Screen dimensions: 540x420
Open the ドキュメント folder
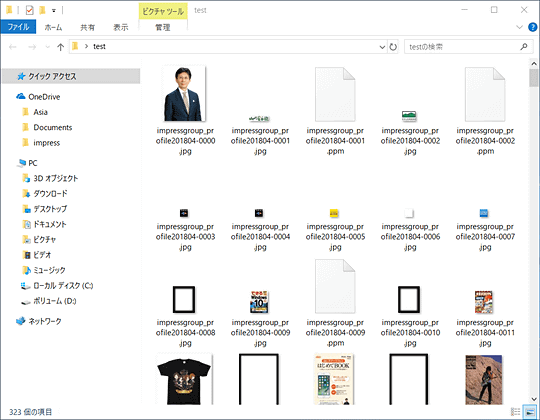(x=49, y=224)
